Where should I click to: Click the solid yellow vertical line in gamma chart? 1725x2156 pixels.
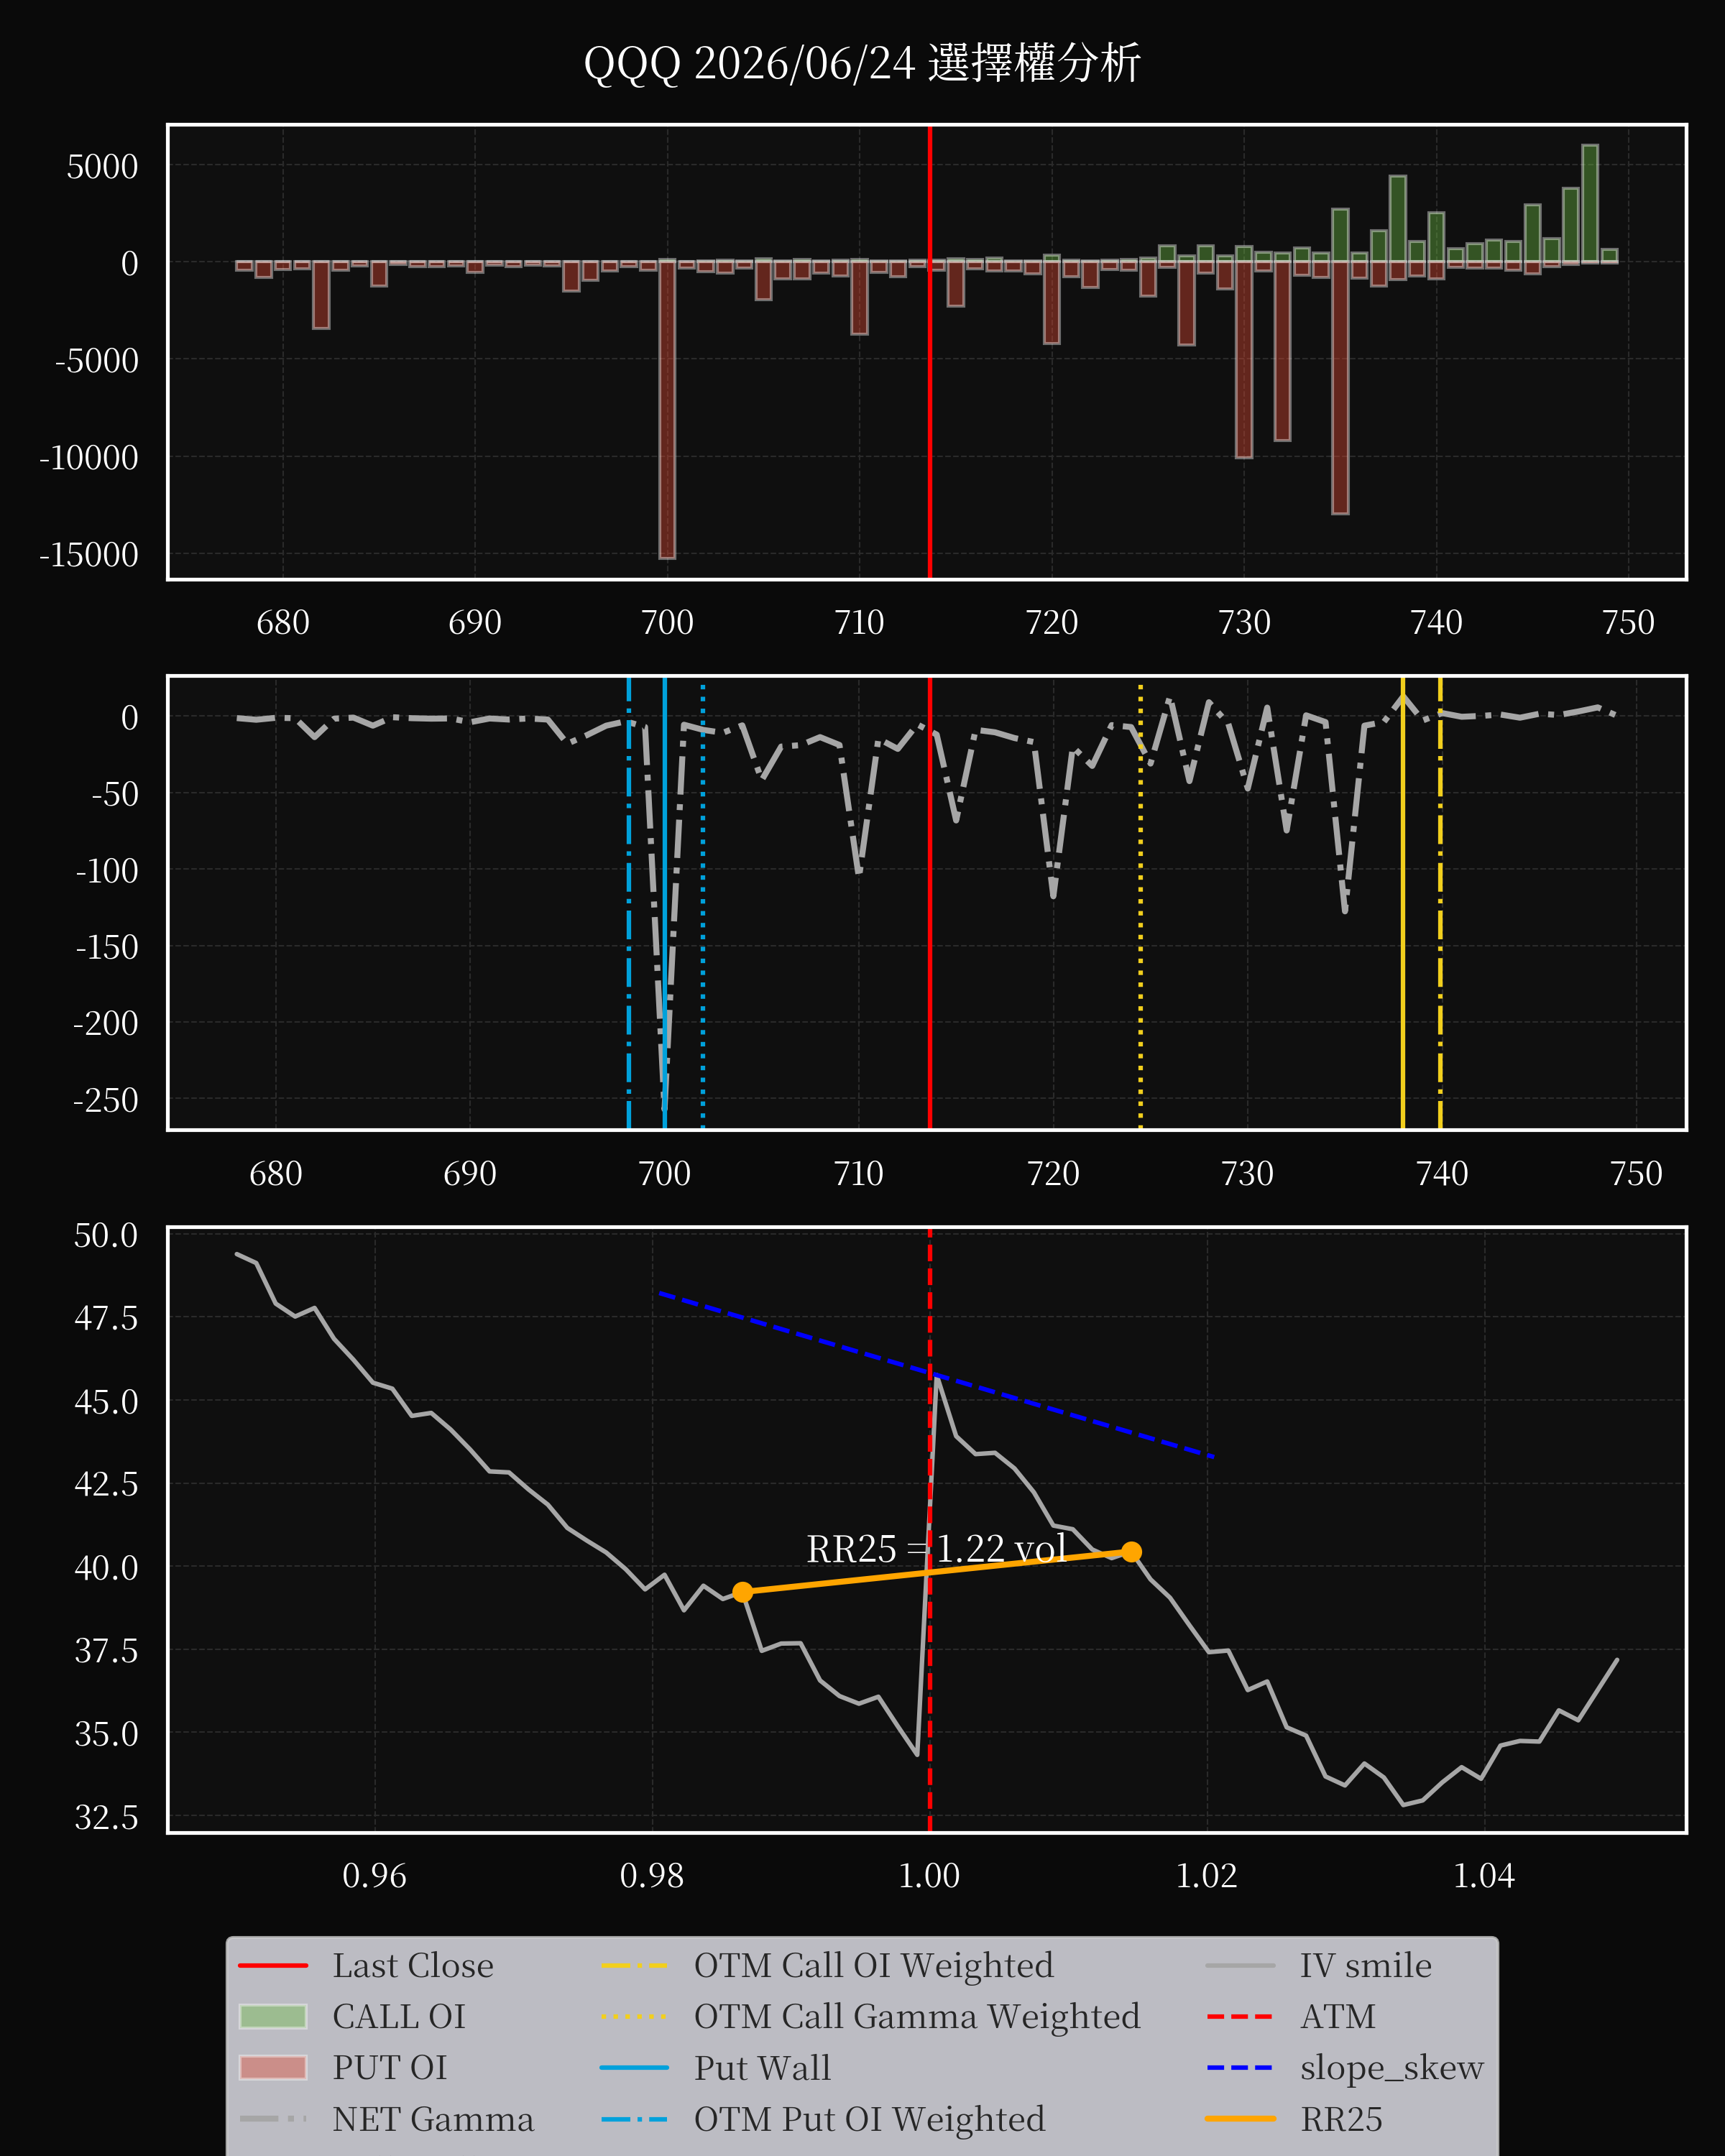click(1402, 903)
